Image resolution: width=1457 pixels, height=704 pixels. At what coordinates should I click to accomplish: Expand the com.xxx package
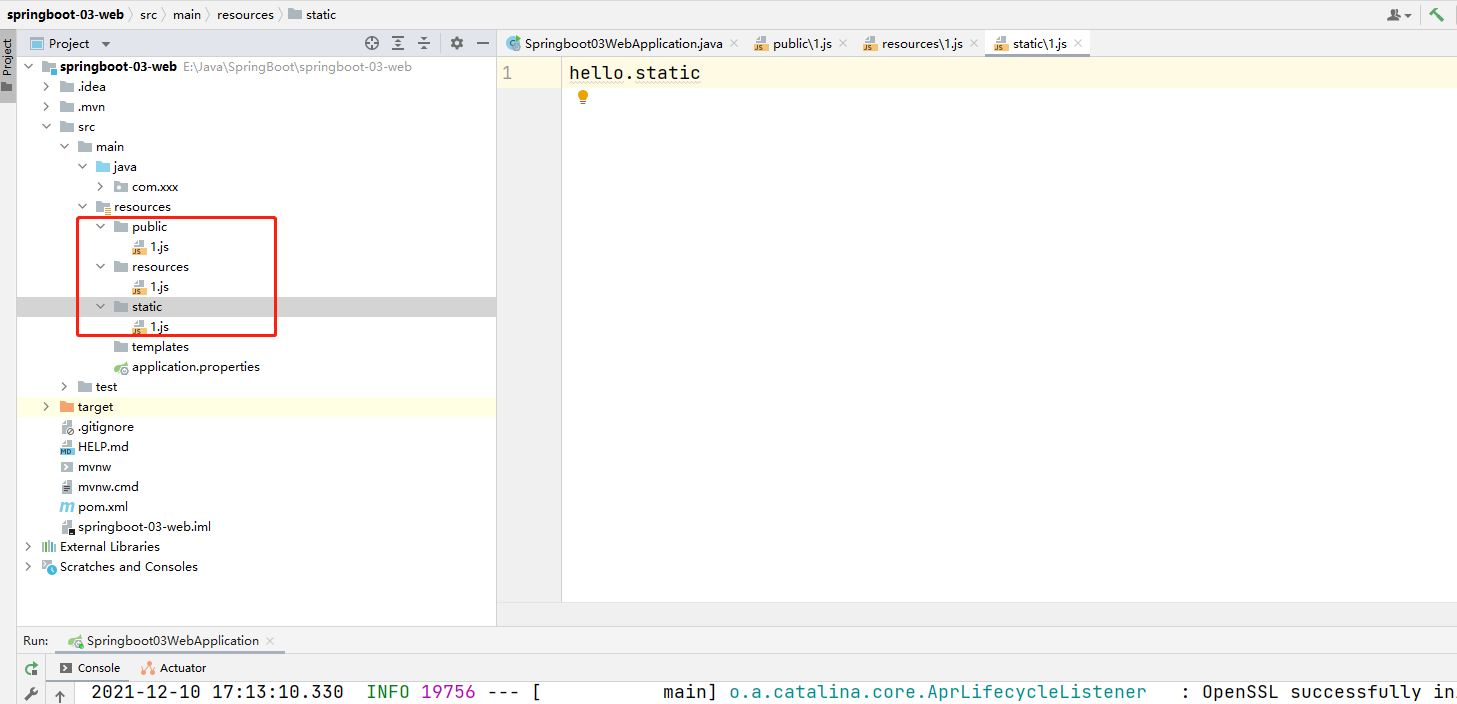point(100,187)
